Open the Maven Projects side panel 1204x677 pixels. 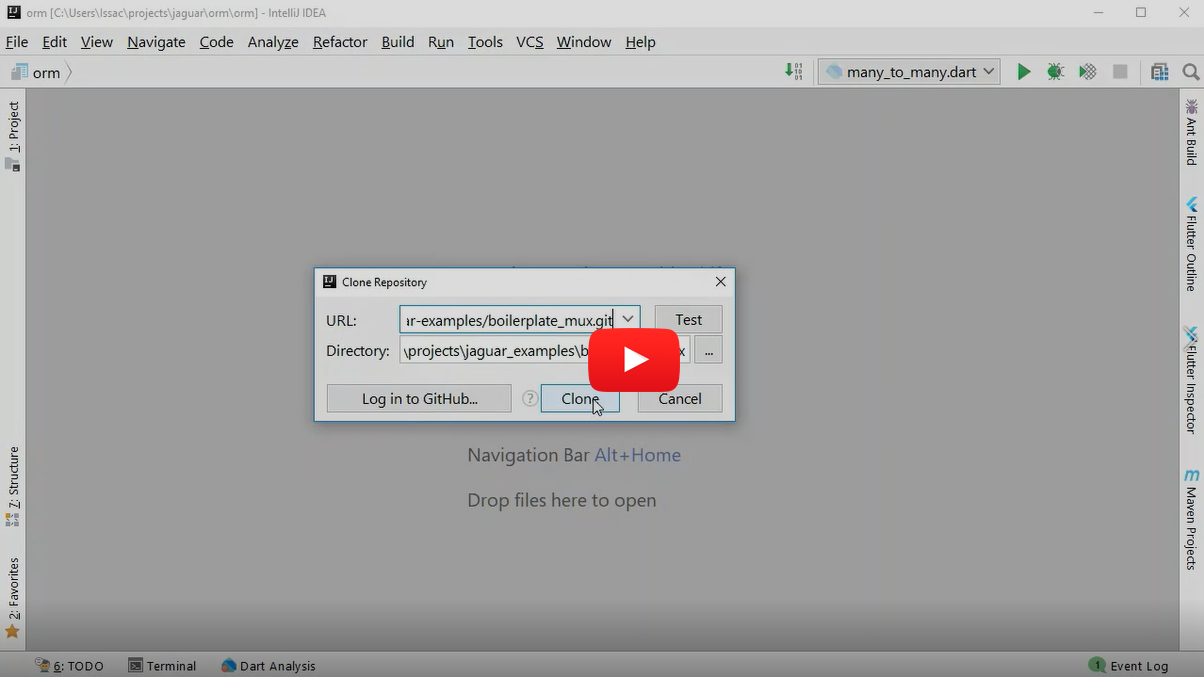pyautogui.click(x=1191, y=520)
